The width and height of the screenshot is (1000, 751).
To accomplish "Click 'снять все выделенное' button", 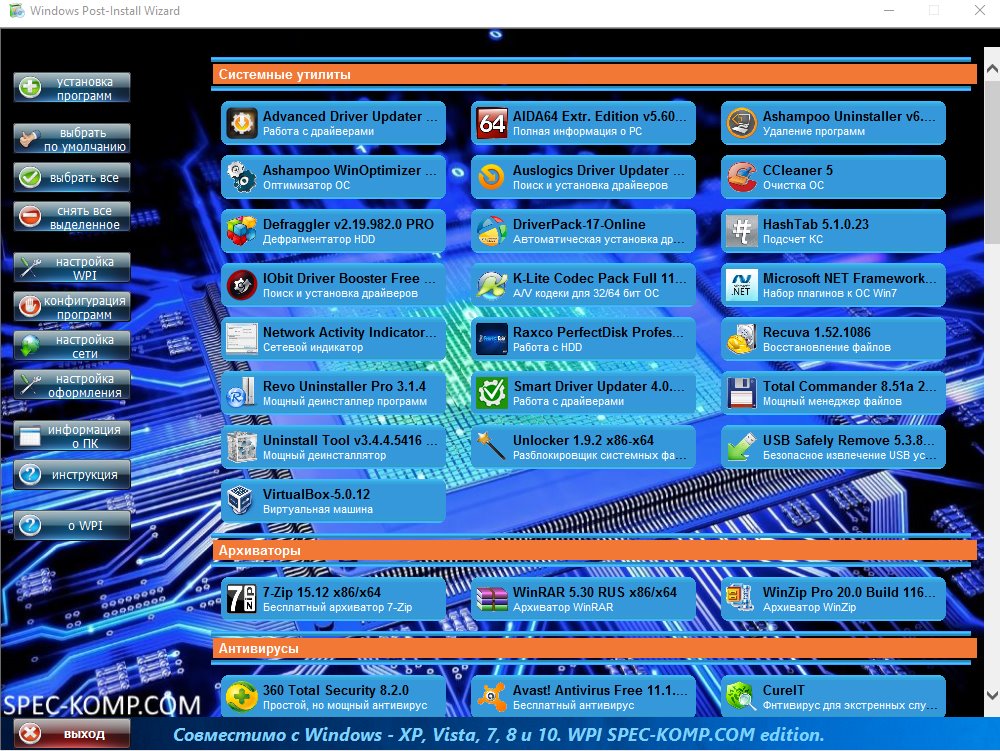I will click(x=72, y=217).
